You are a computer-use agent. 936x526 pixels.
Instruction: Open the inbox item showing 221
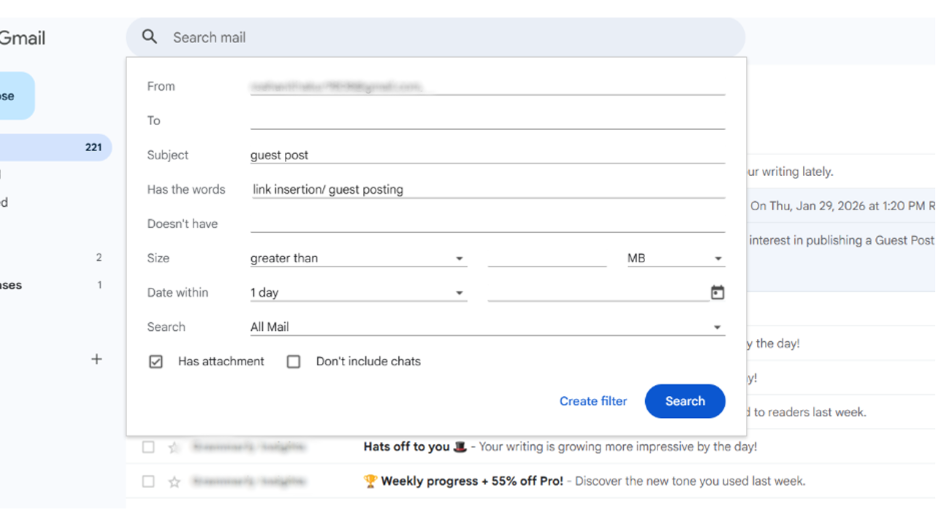[56, 147]
